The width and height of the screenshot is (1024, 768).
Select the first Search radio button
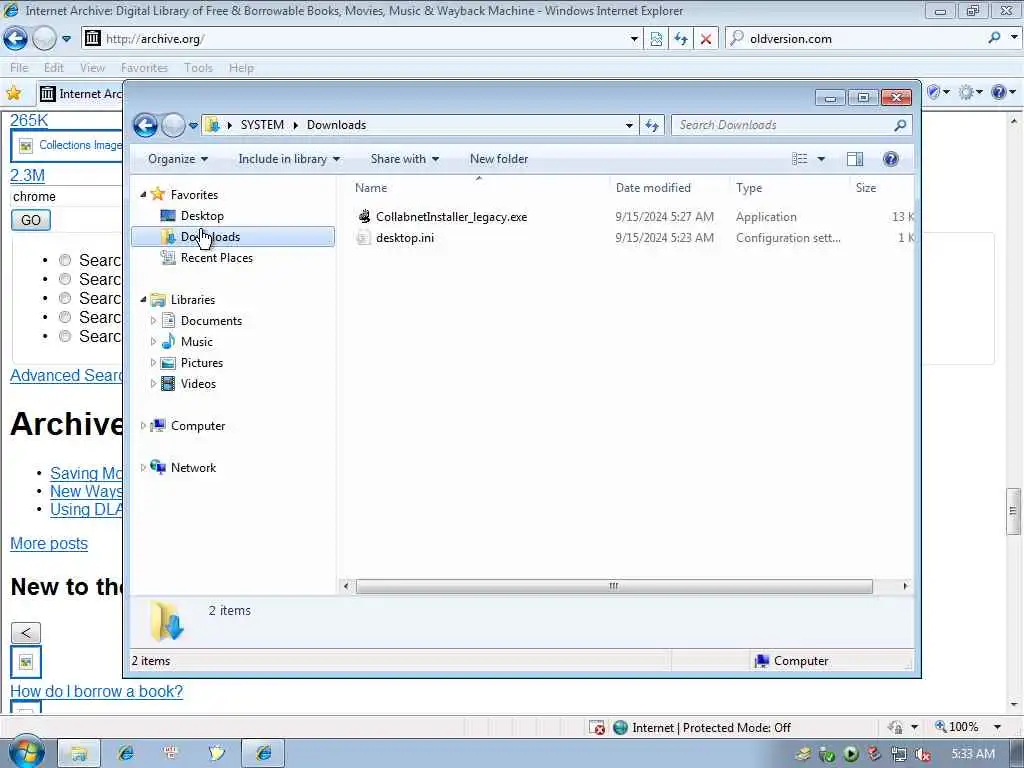coord(65,260)
